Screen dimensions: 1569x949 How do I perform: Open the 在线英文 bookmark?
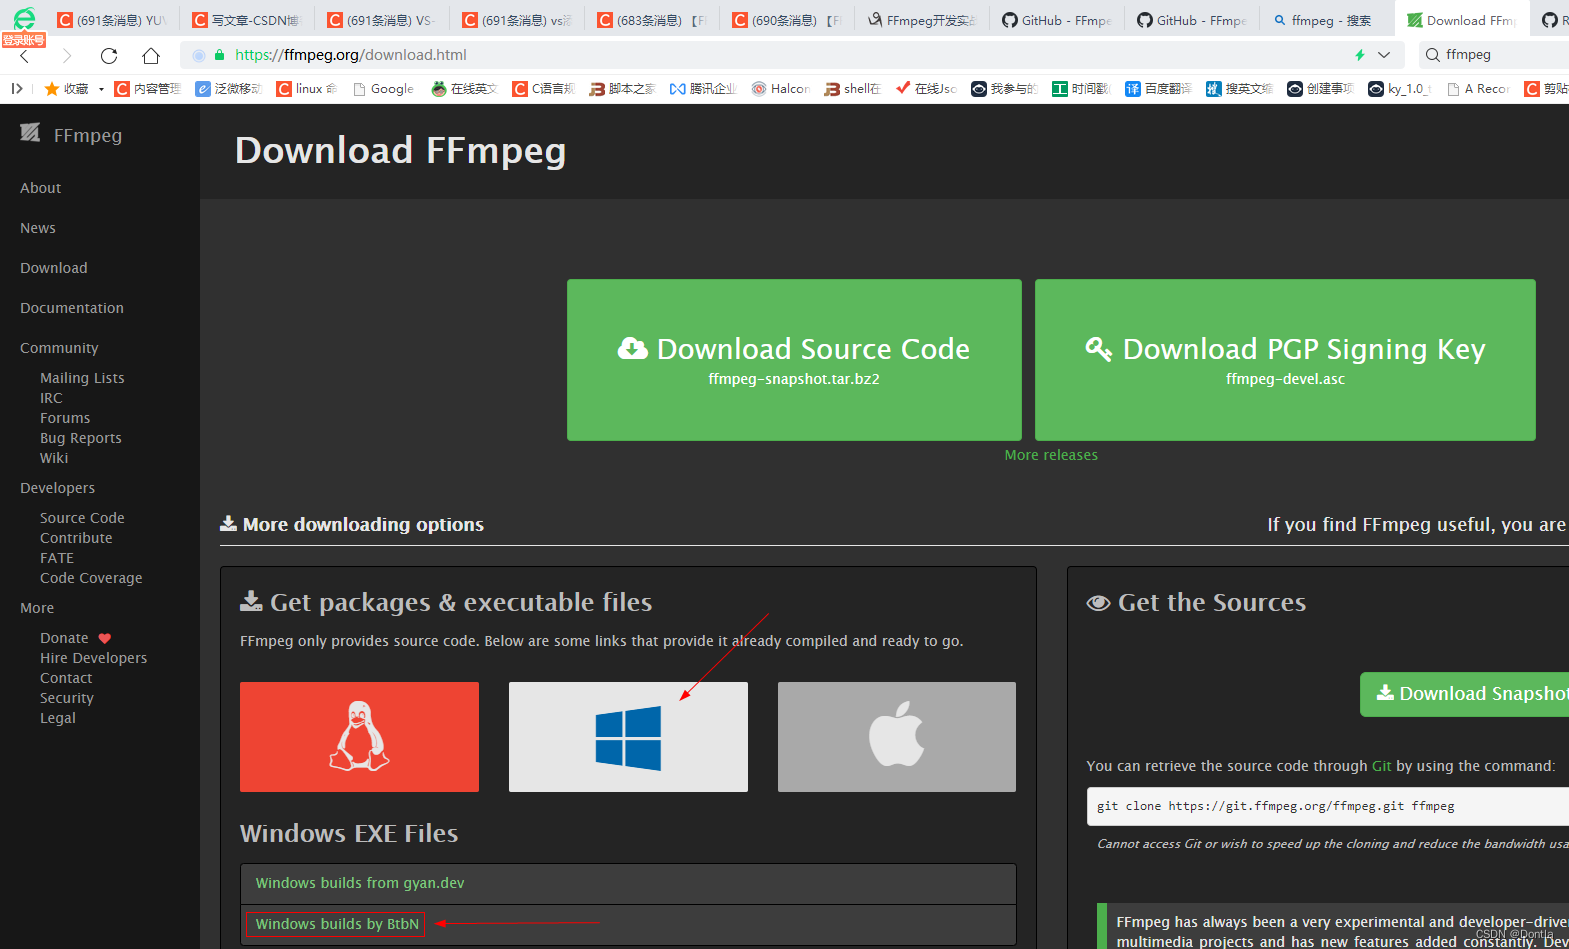[464, 89]
